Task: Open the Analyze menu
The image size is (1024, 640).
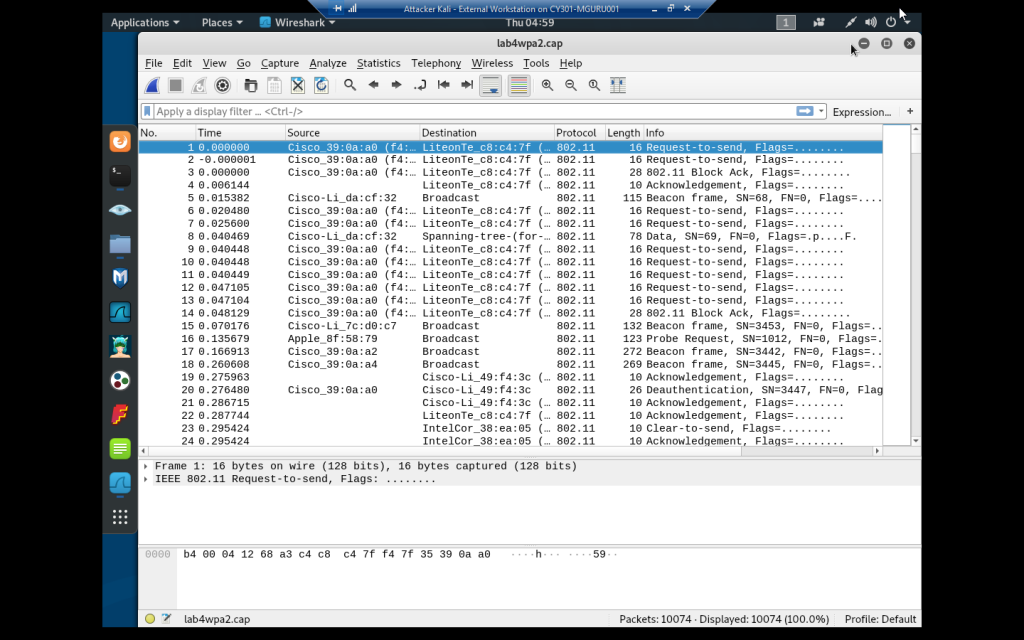Action: coord(328,63)
